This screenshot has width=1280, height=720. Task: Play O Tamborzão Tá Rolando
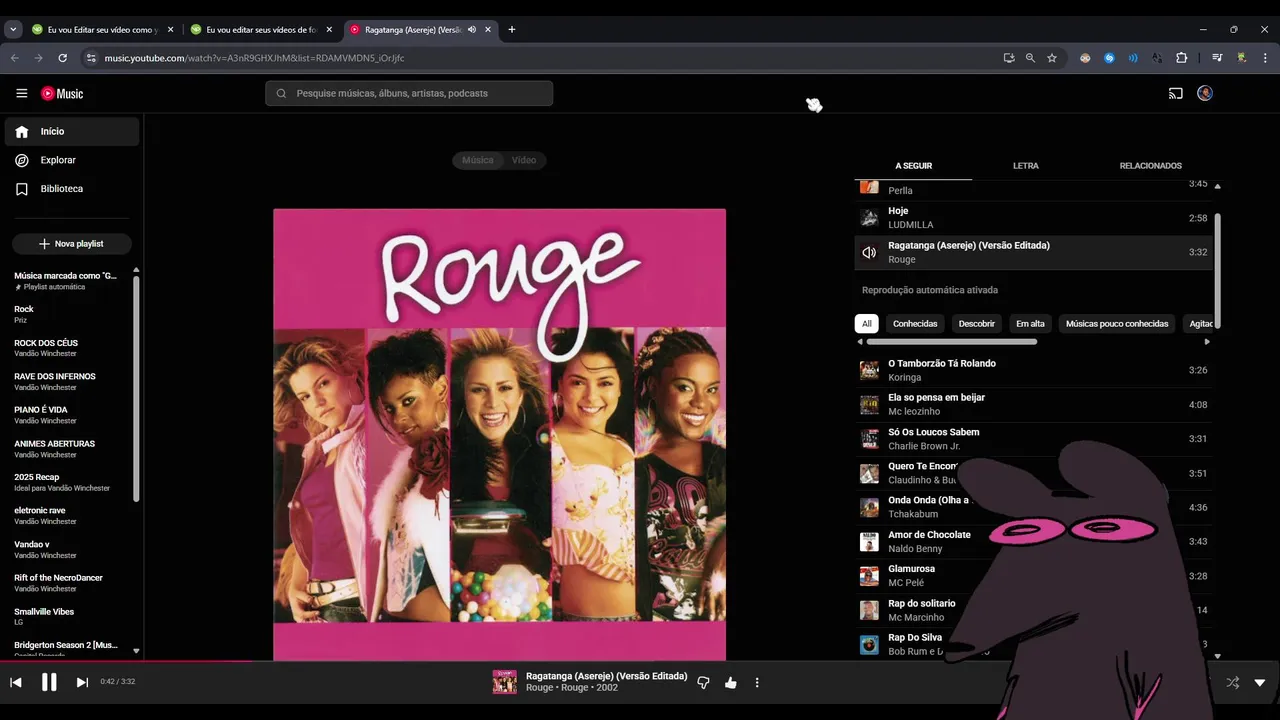point(1033,370)
